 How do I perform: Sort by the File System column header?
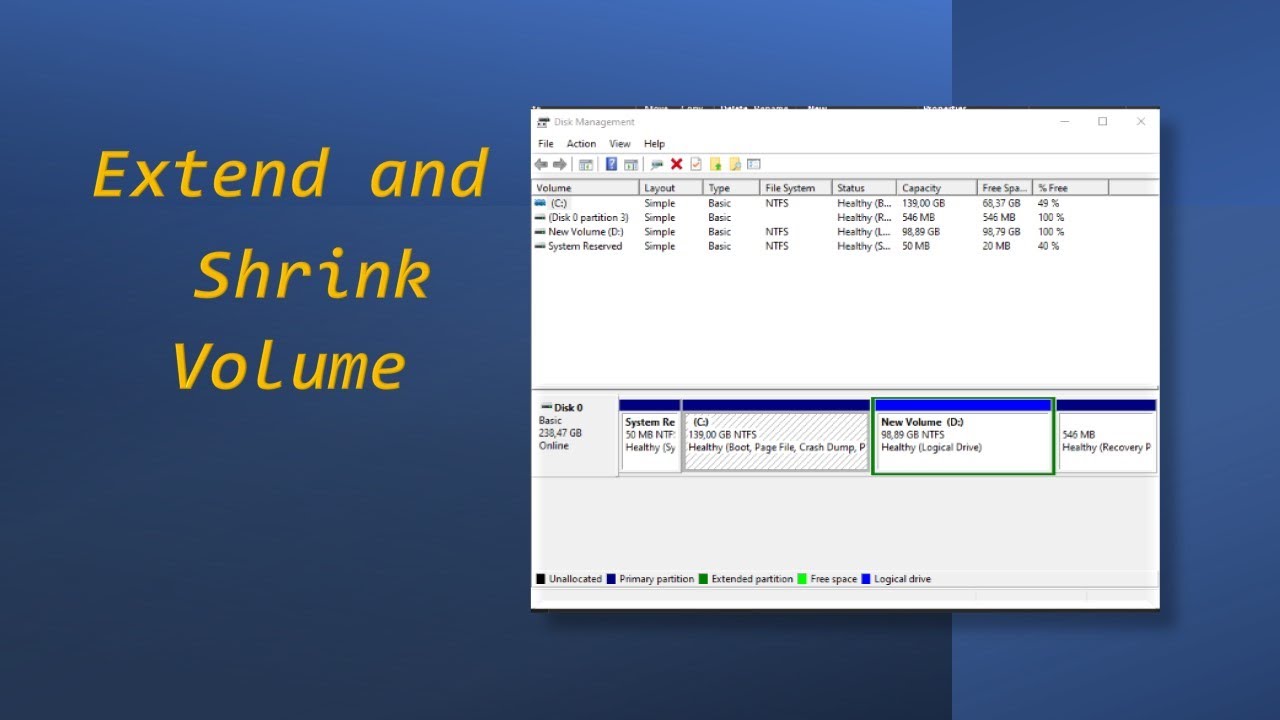tap(796, 188)
